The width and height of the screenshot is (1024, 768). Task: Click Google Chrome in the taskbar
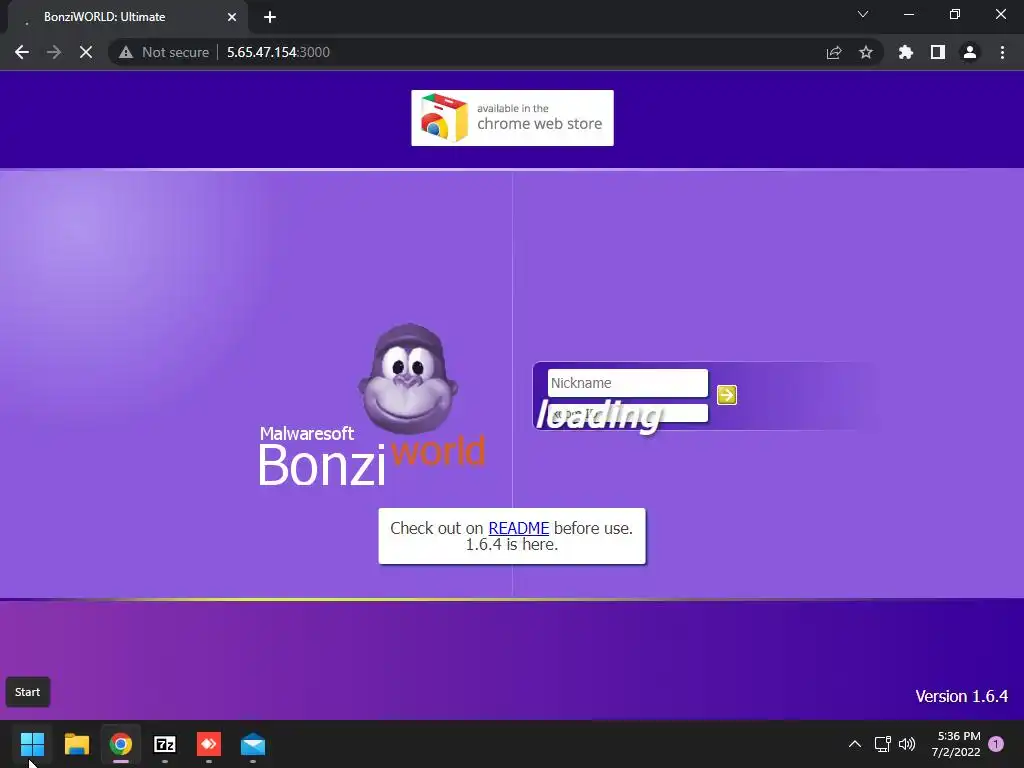121,744
